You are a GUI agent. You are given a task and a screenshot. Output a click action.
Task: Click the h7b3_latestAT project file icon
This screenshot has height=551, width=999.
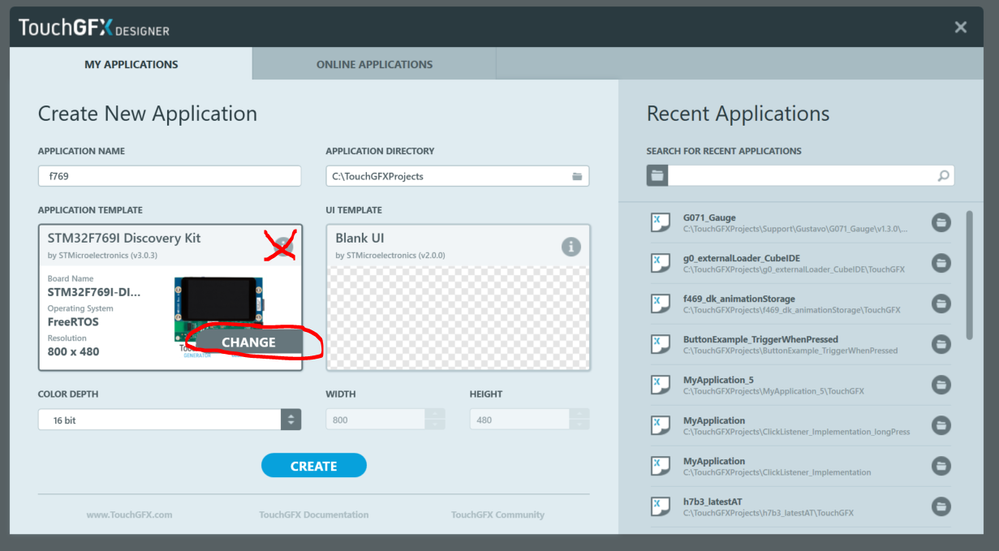(660, 506)
